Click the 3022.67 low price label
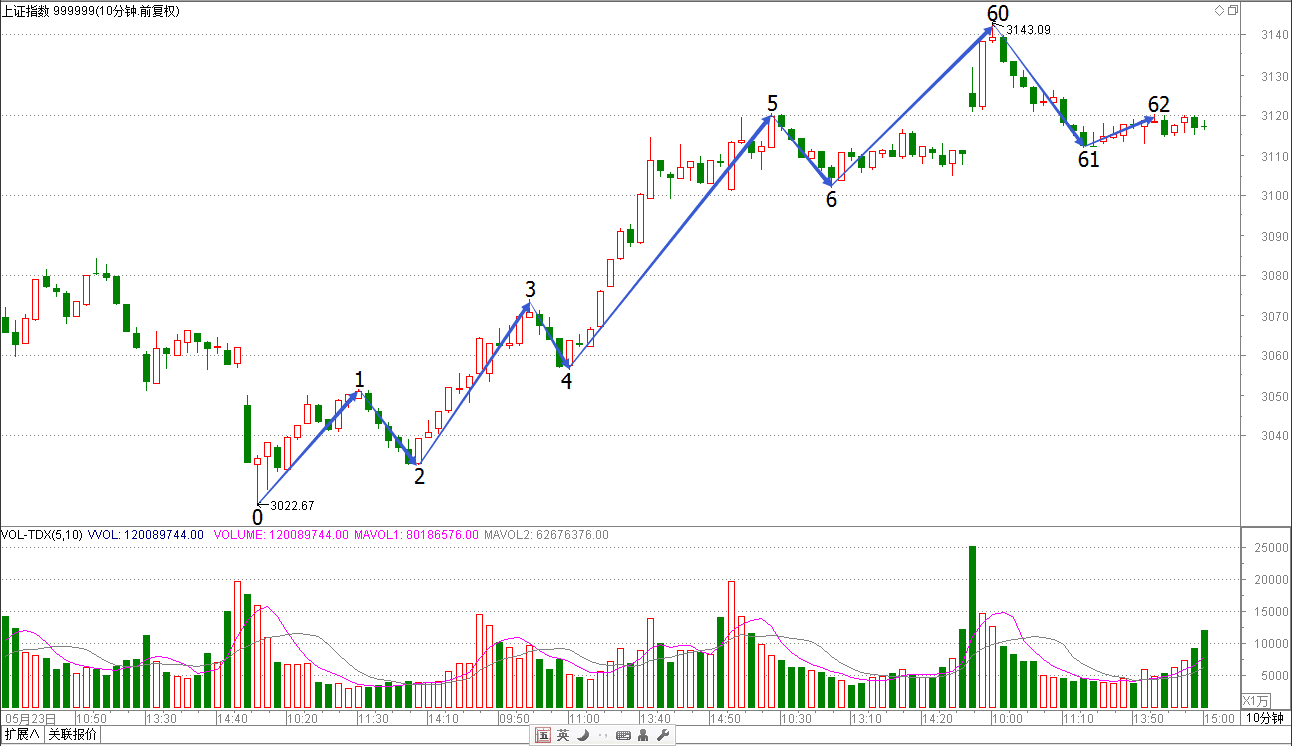Viewport: 1292px width, 746px height. (x=293, y=505)
